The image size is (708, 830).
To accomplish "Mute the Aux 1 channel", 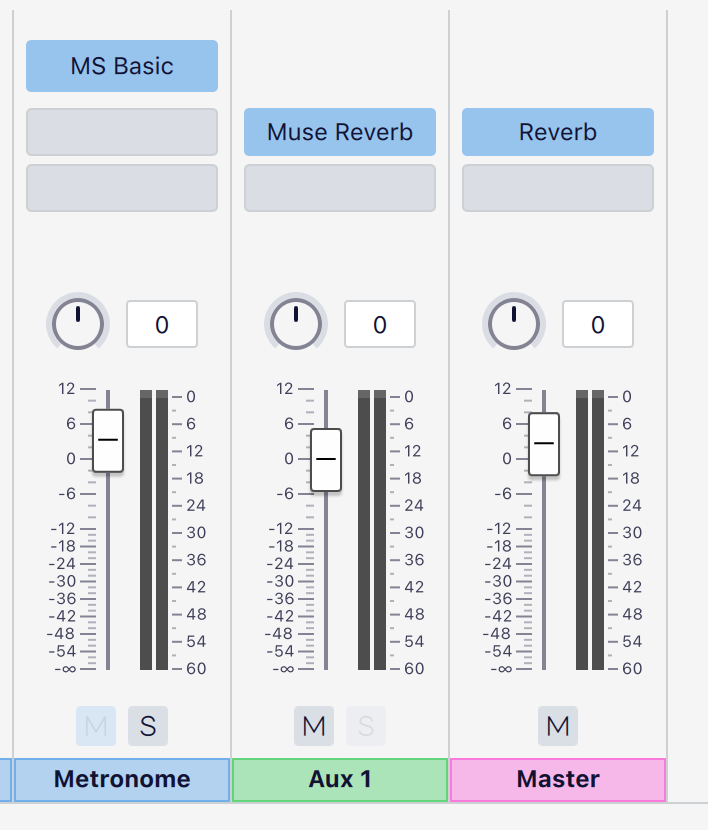I will point(313,726).
